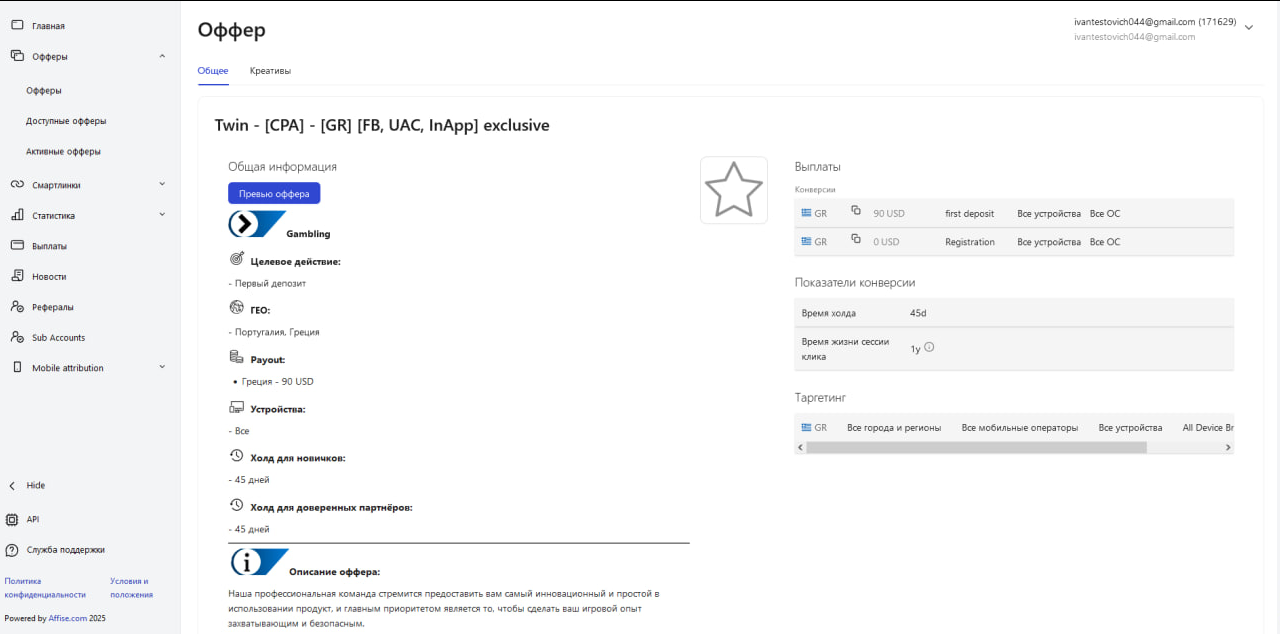Open Доступные офферы in sidebar
Screen dimensions: 1280x634
(x=66, y=121)
